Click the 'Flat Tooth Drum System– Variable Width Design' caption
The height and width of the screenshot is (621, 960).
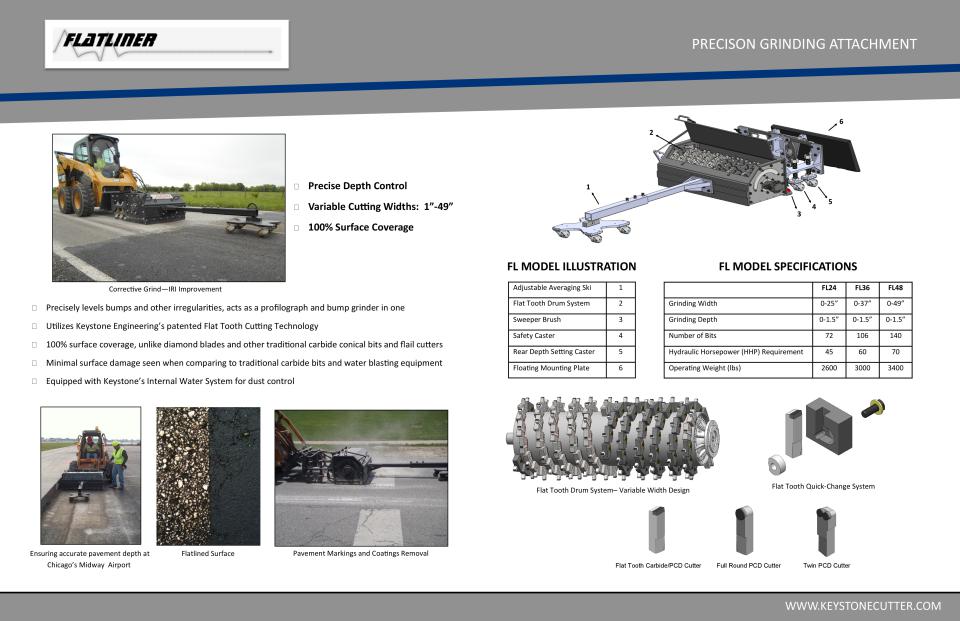pyautogui.click(x=613, y=490)
